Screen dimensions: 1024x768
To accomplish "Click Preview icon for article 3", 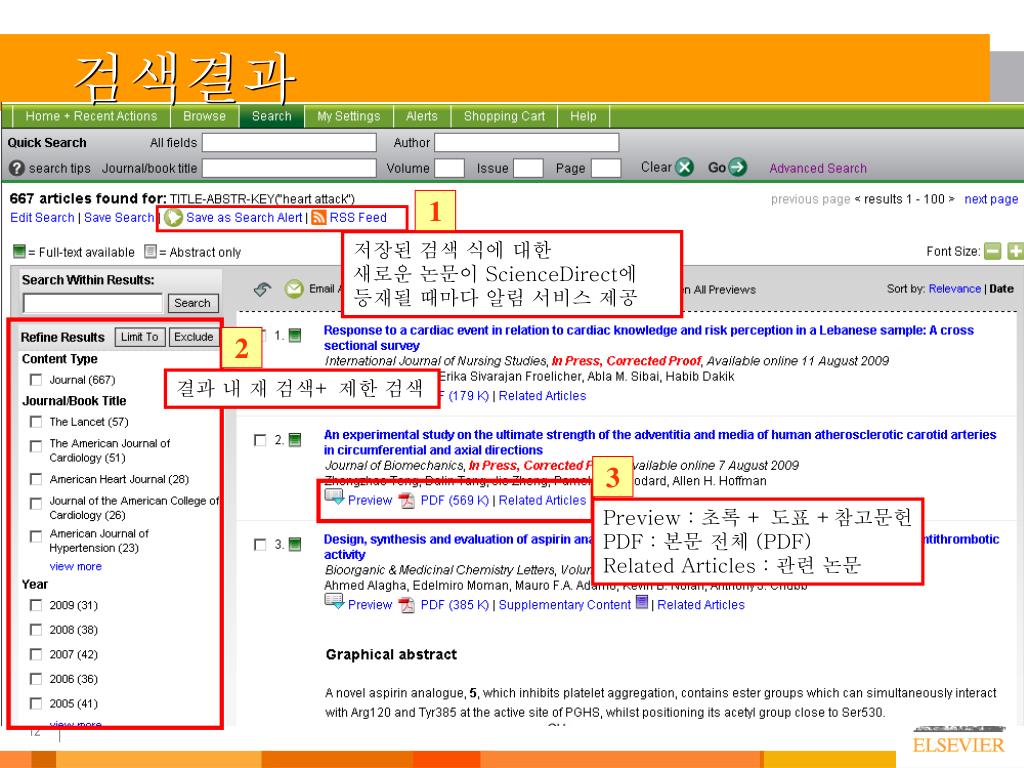I will pyautogui.click(x=334, y=602).
